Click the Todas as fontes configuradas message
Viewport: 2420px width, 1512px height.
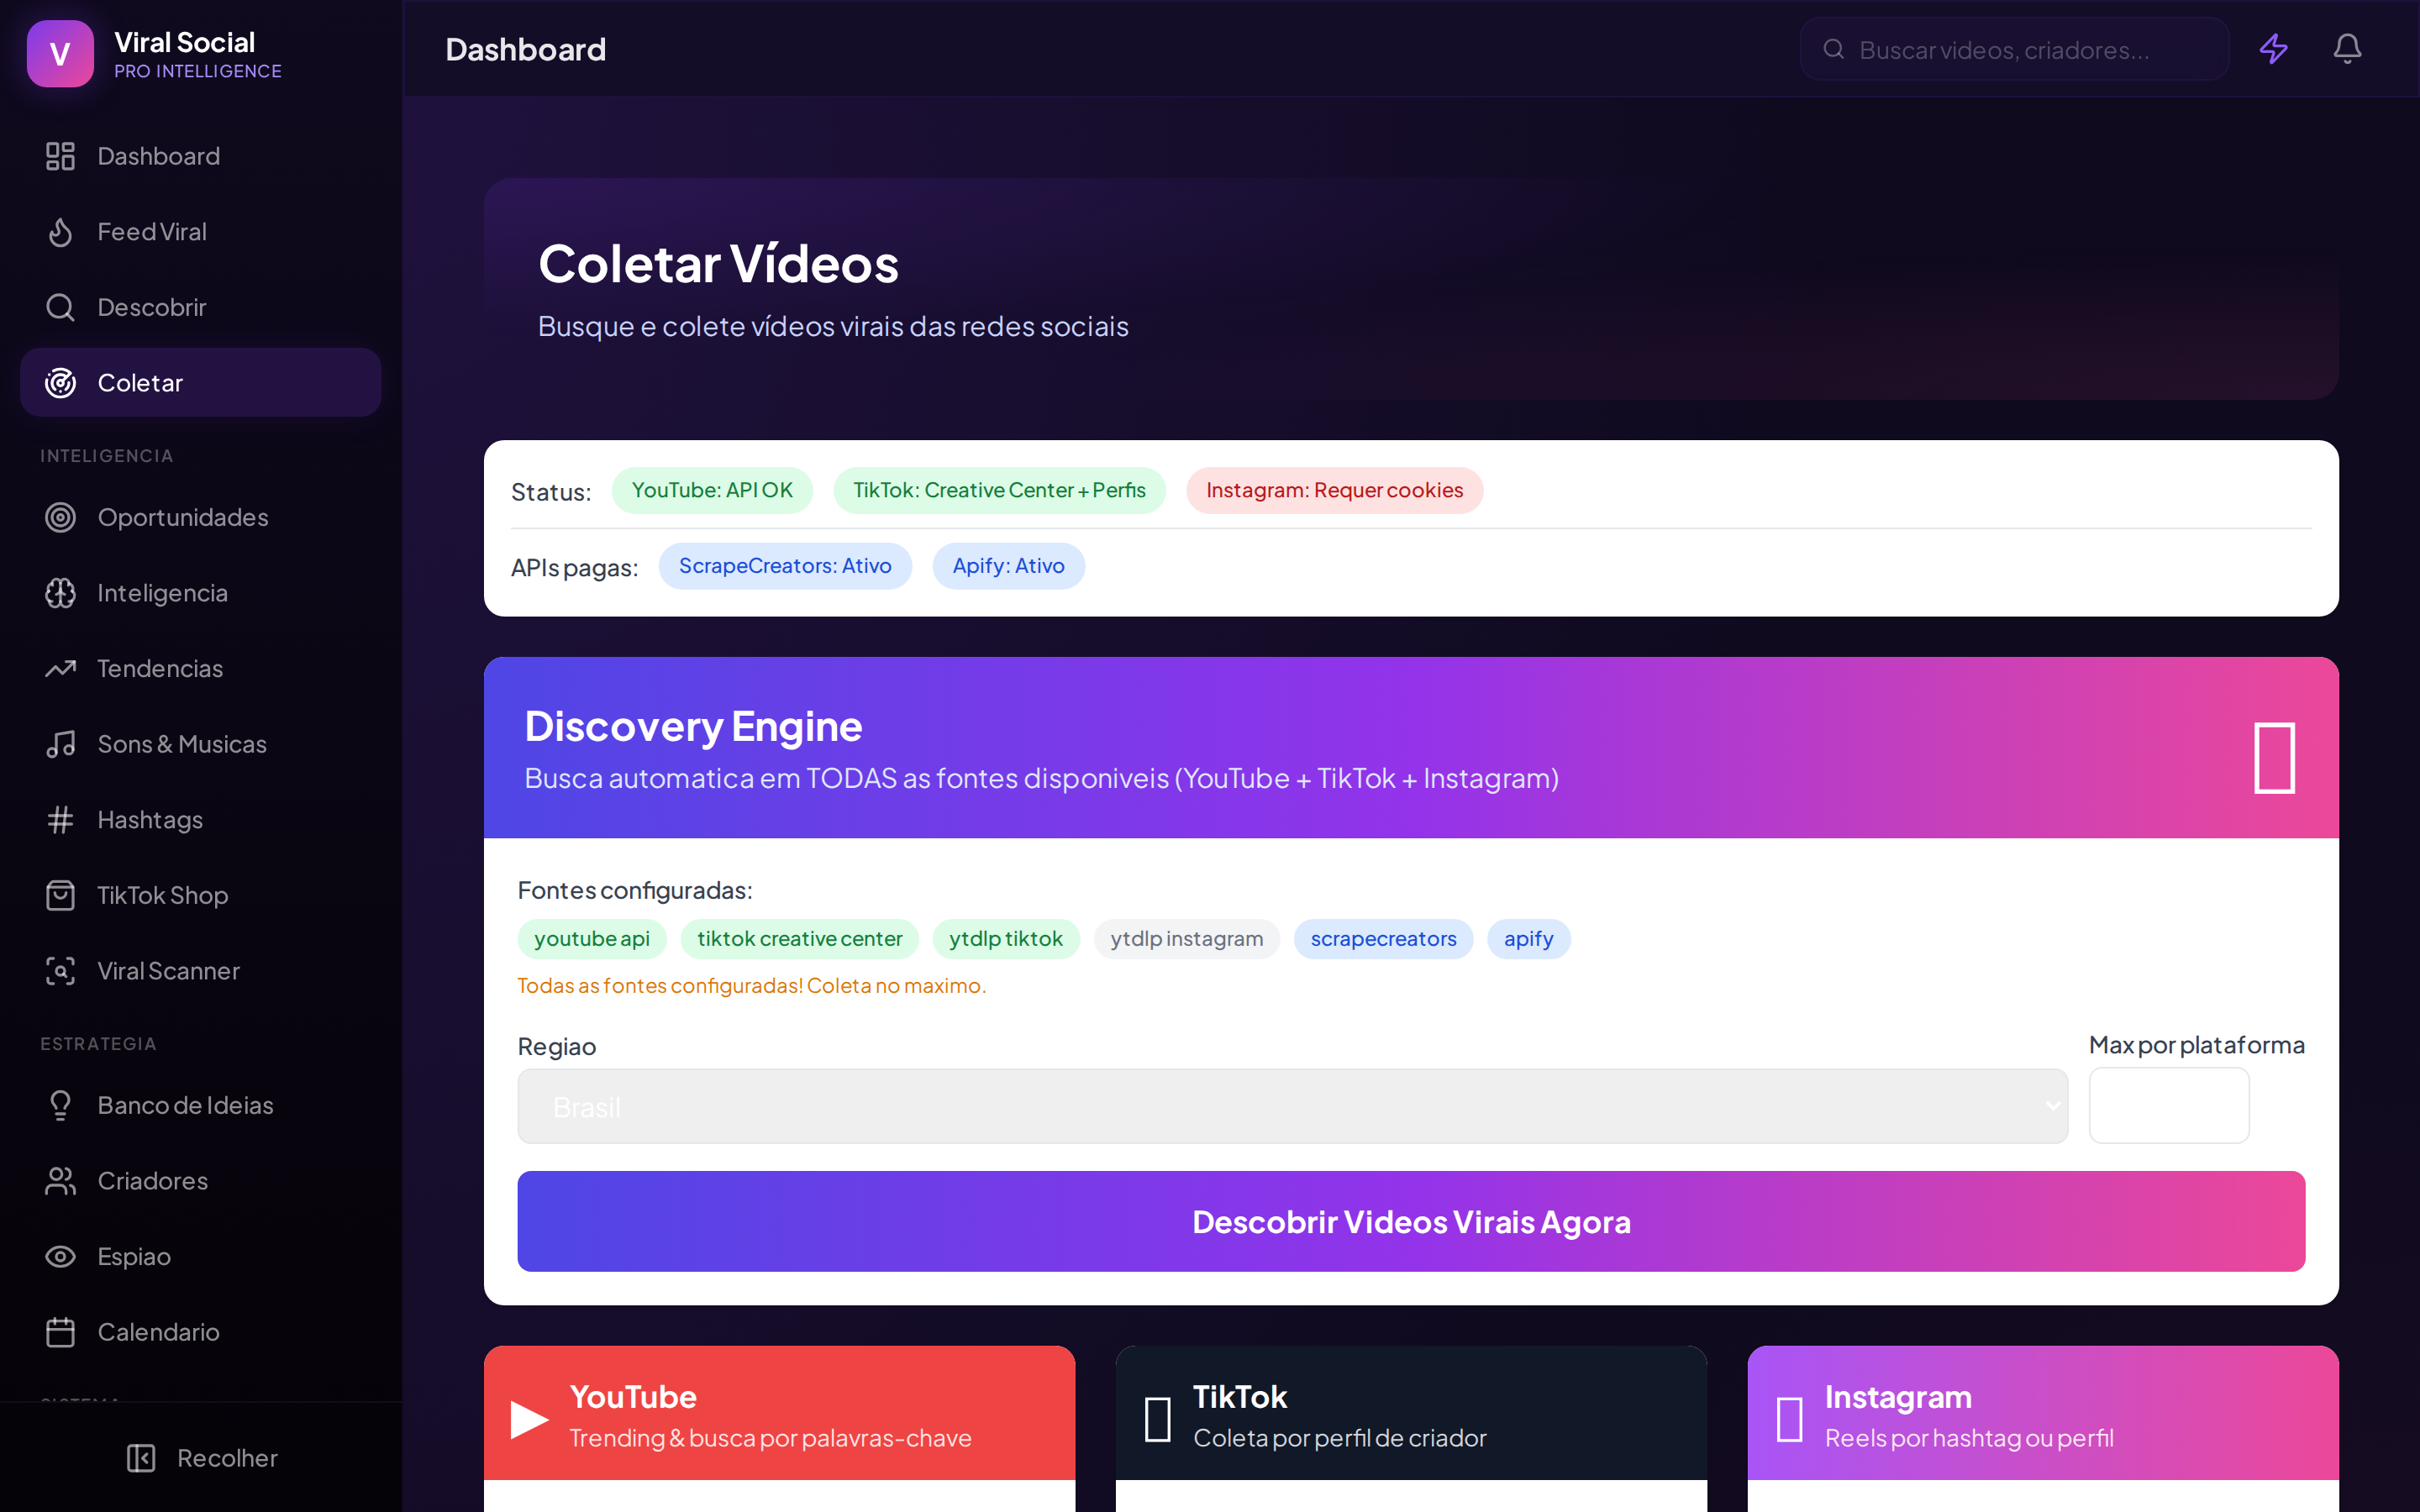752,986
